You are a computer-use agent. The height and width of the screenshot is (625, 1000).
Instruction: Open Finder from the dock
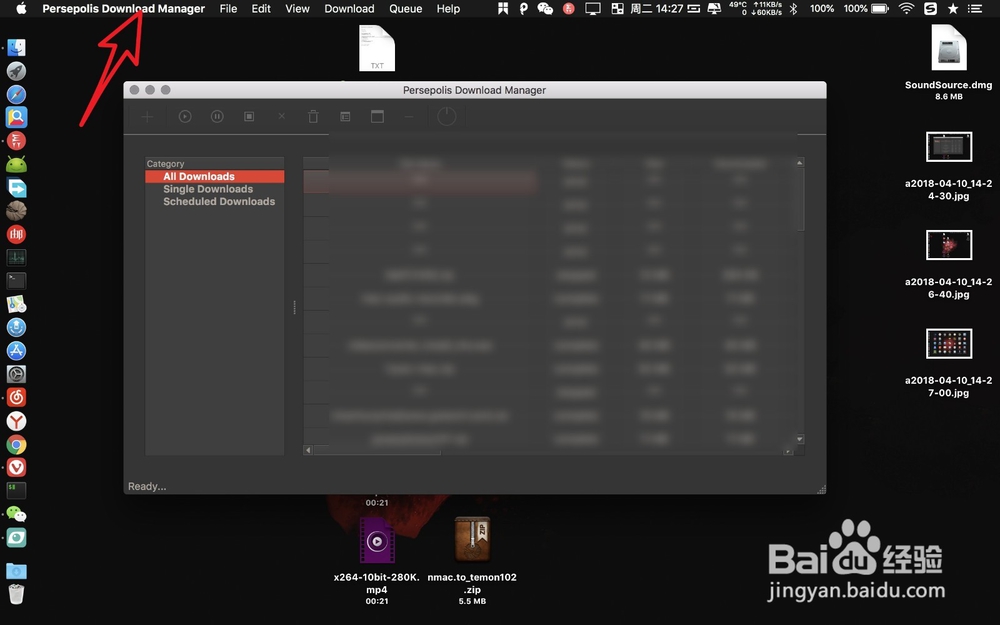(16, 48)
